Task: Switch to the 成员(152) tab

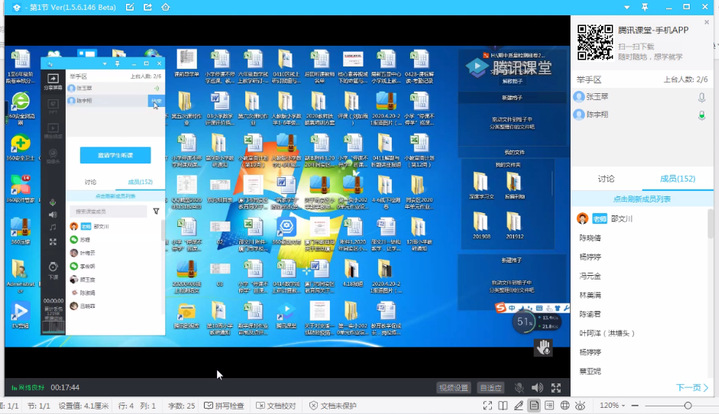Action: point(677,179)
